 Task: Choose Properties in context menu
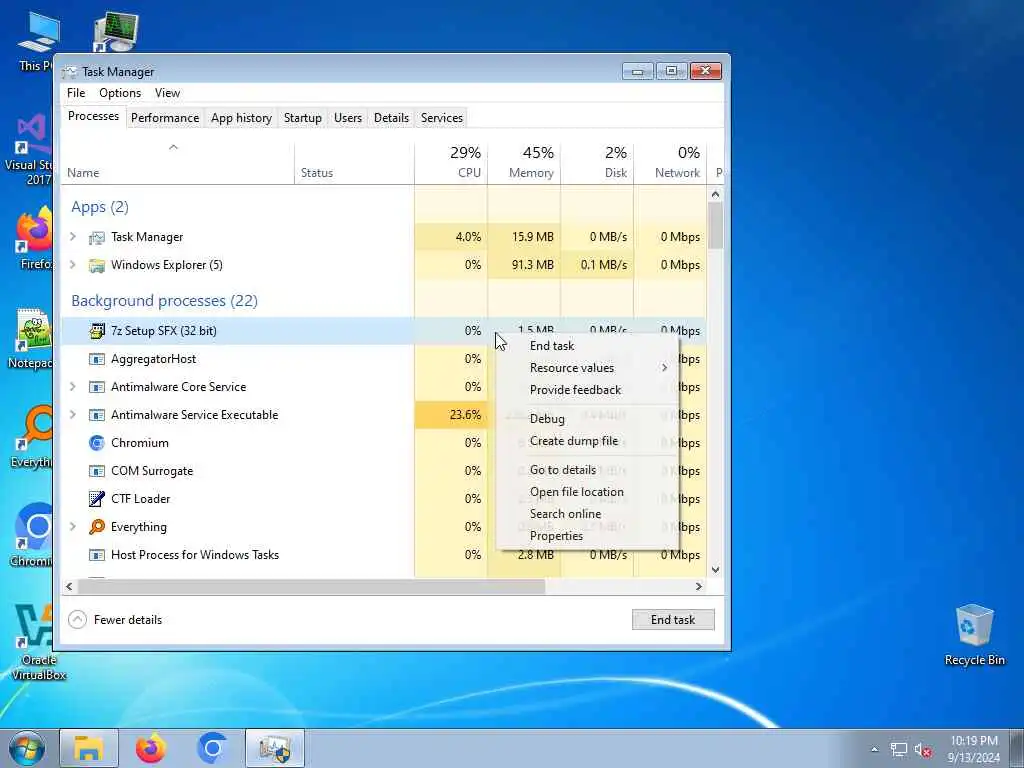(x=587, y=536)
